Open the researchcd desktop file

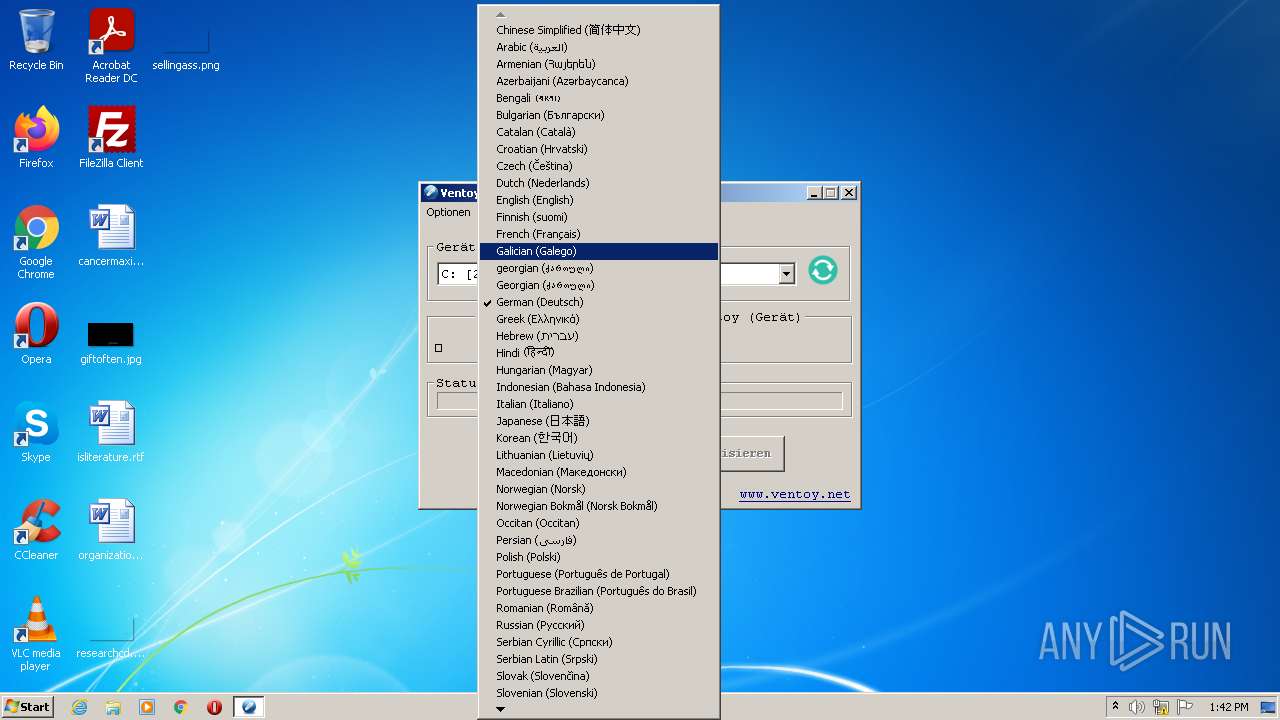pos(111,638)
